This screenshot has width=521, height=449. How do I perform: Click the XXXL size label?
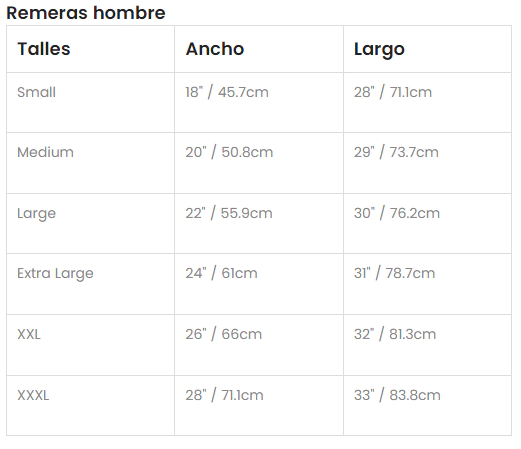click(33, 395)
